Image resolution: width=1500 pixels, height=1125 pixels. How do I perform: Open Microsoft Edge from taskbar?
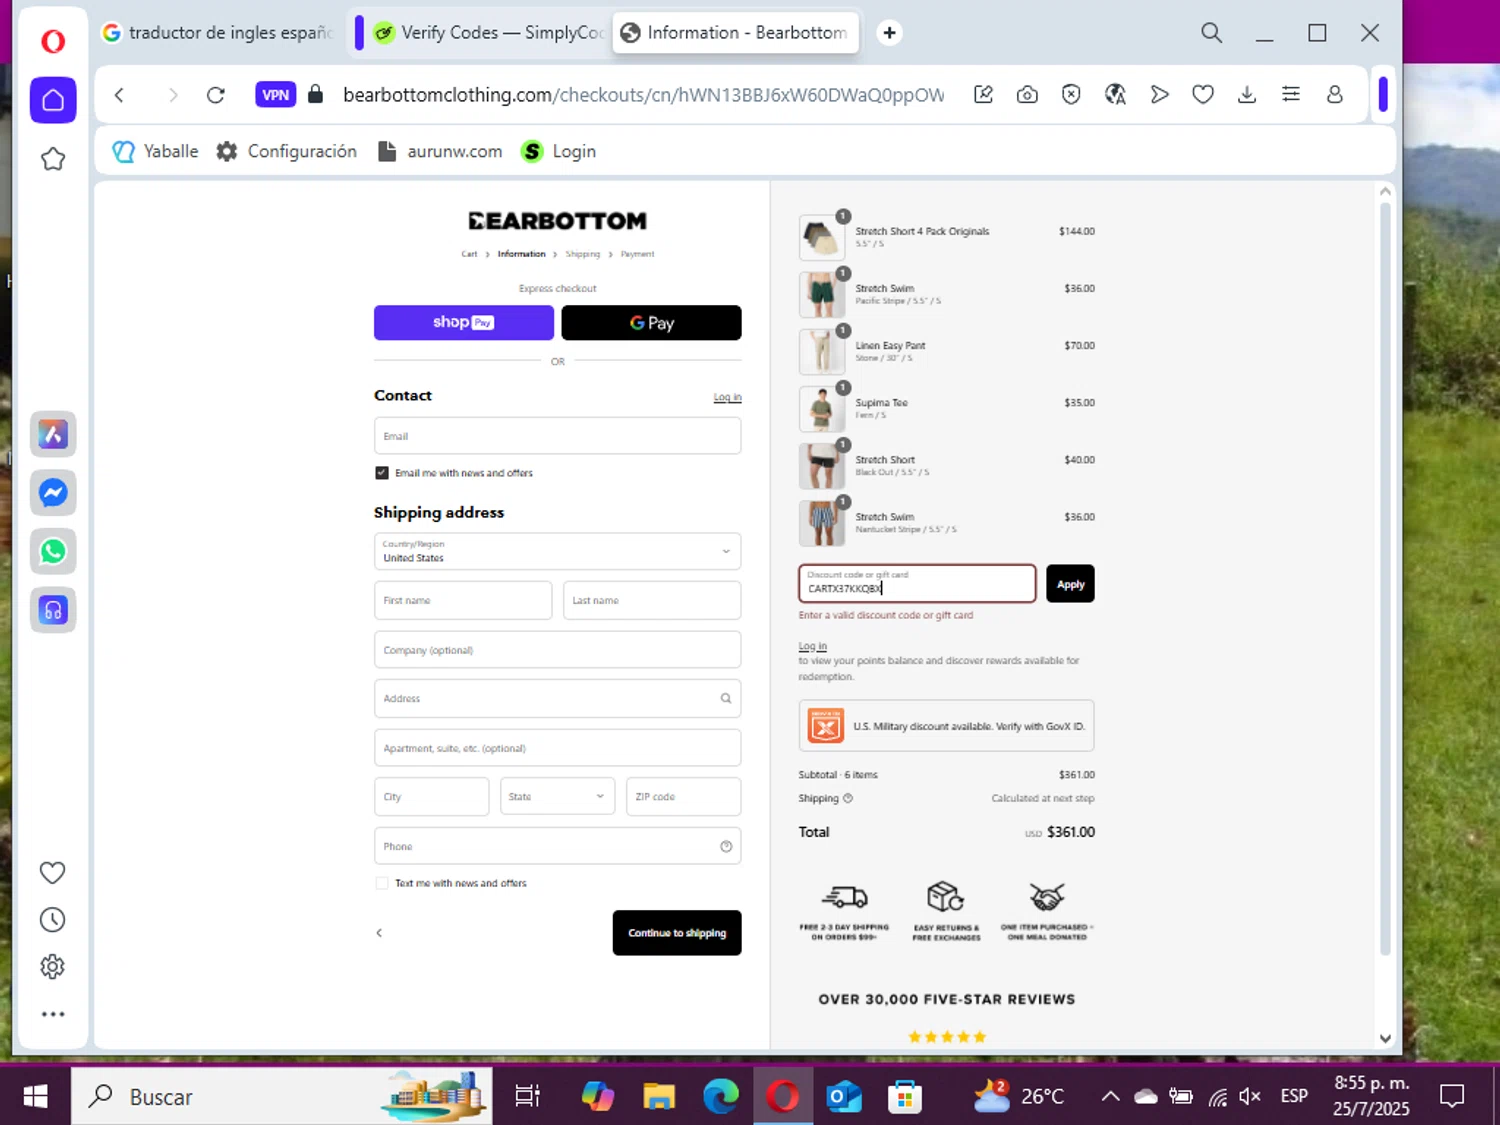coord(720,1097)
